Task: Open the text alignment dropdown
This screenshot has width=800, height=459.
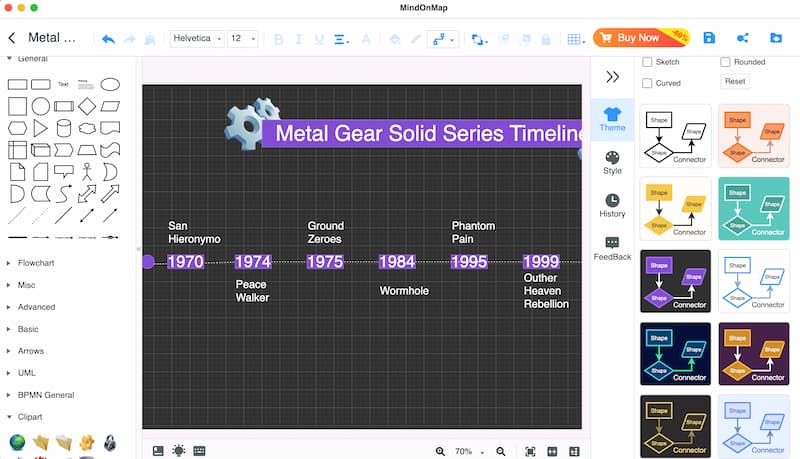Action: (x=341, y=39)
